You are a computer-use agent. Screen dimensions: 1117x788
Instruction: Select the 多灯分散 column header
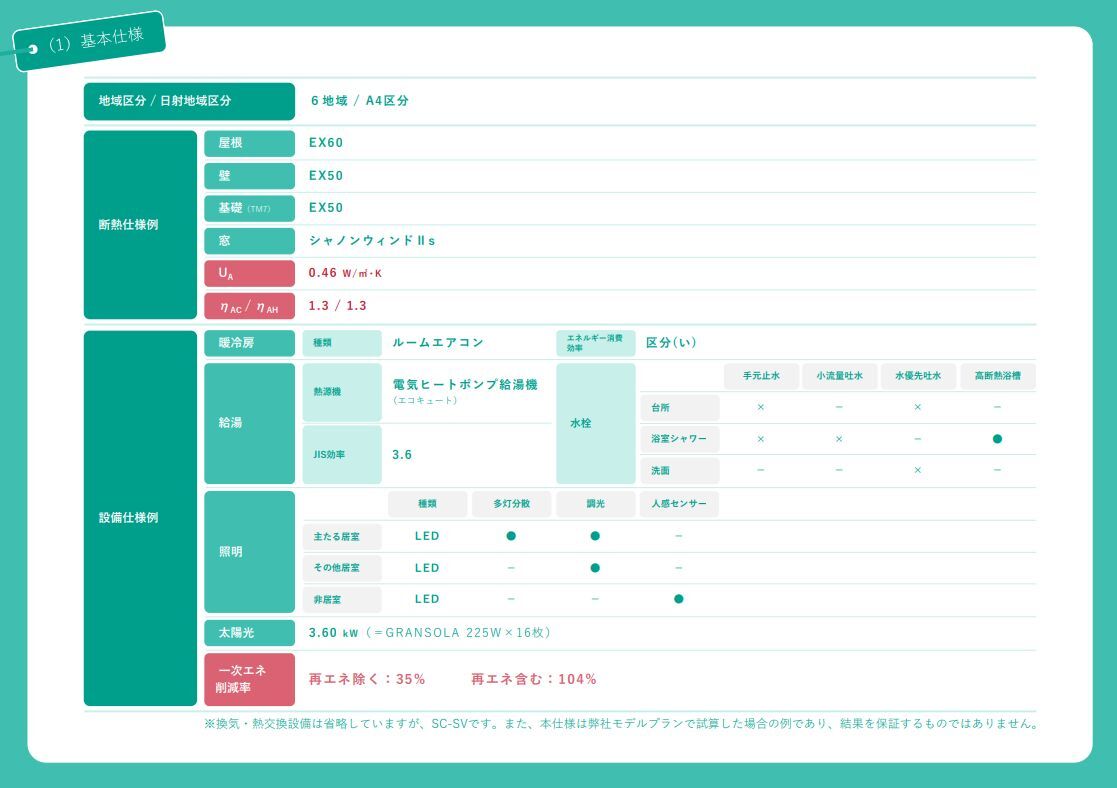point(511,504)
